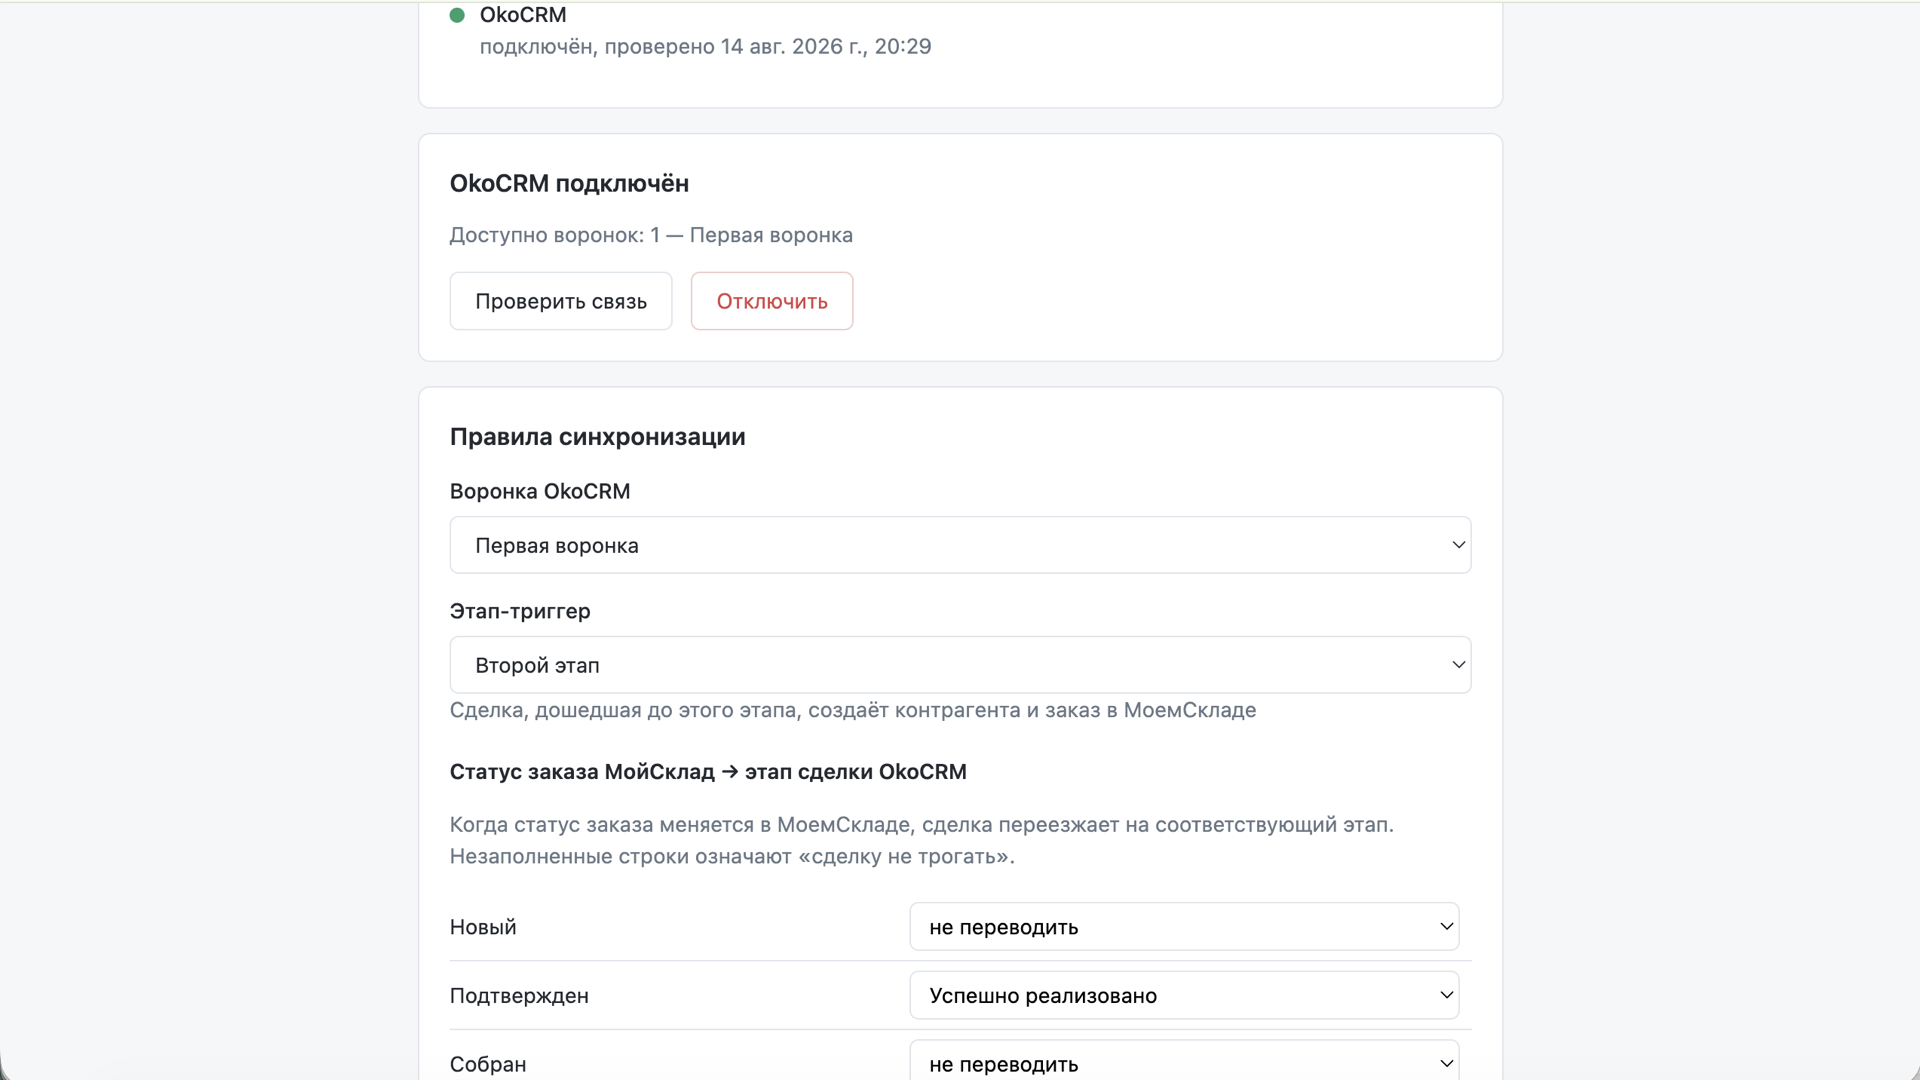Click the OkoCRM подключён heading
This screenshot has width=1920, height=1080.
tap(569, 183)
